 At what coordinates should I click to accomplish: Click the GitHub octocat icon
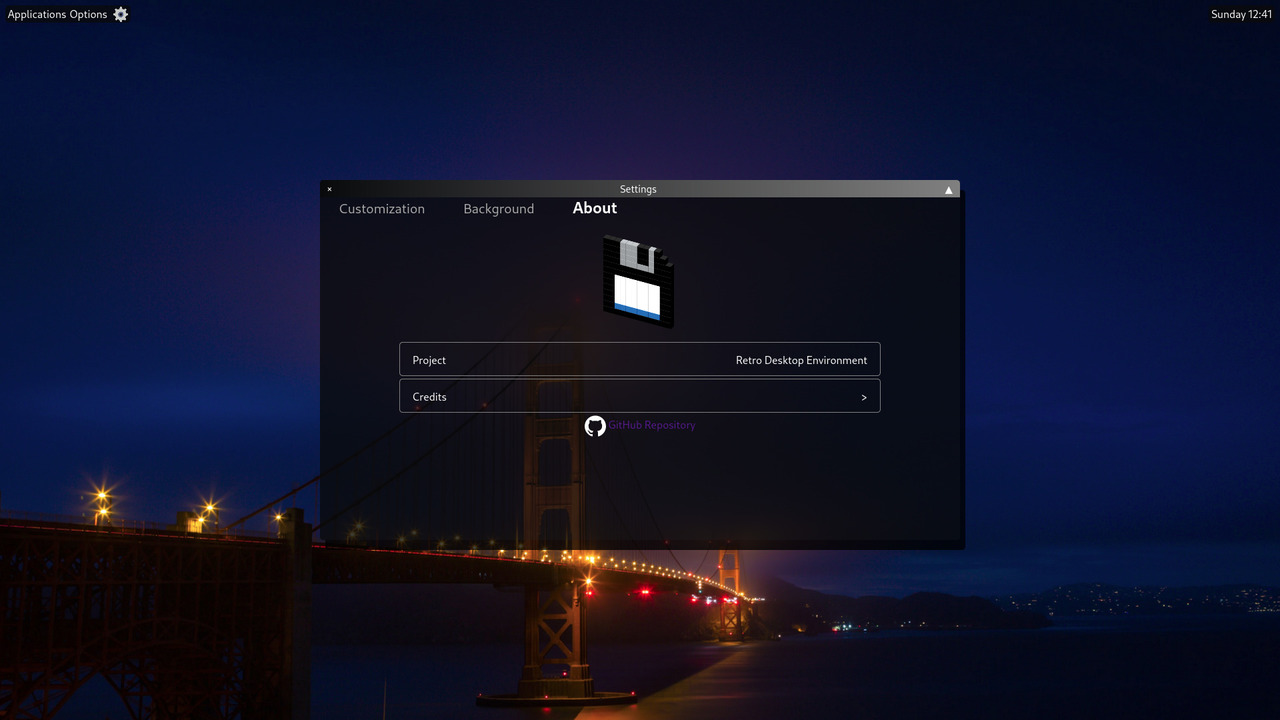pyautogui.click(x=595, y=426)
